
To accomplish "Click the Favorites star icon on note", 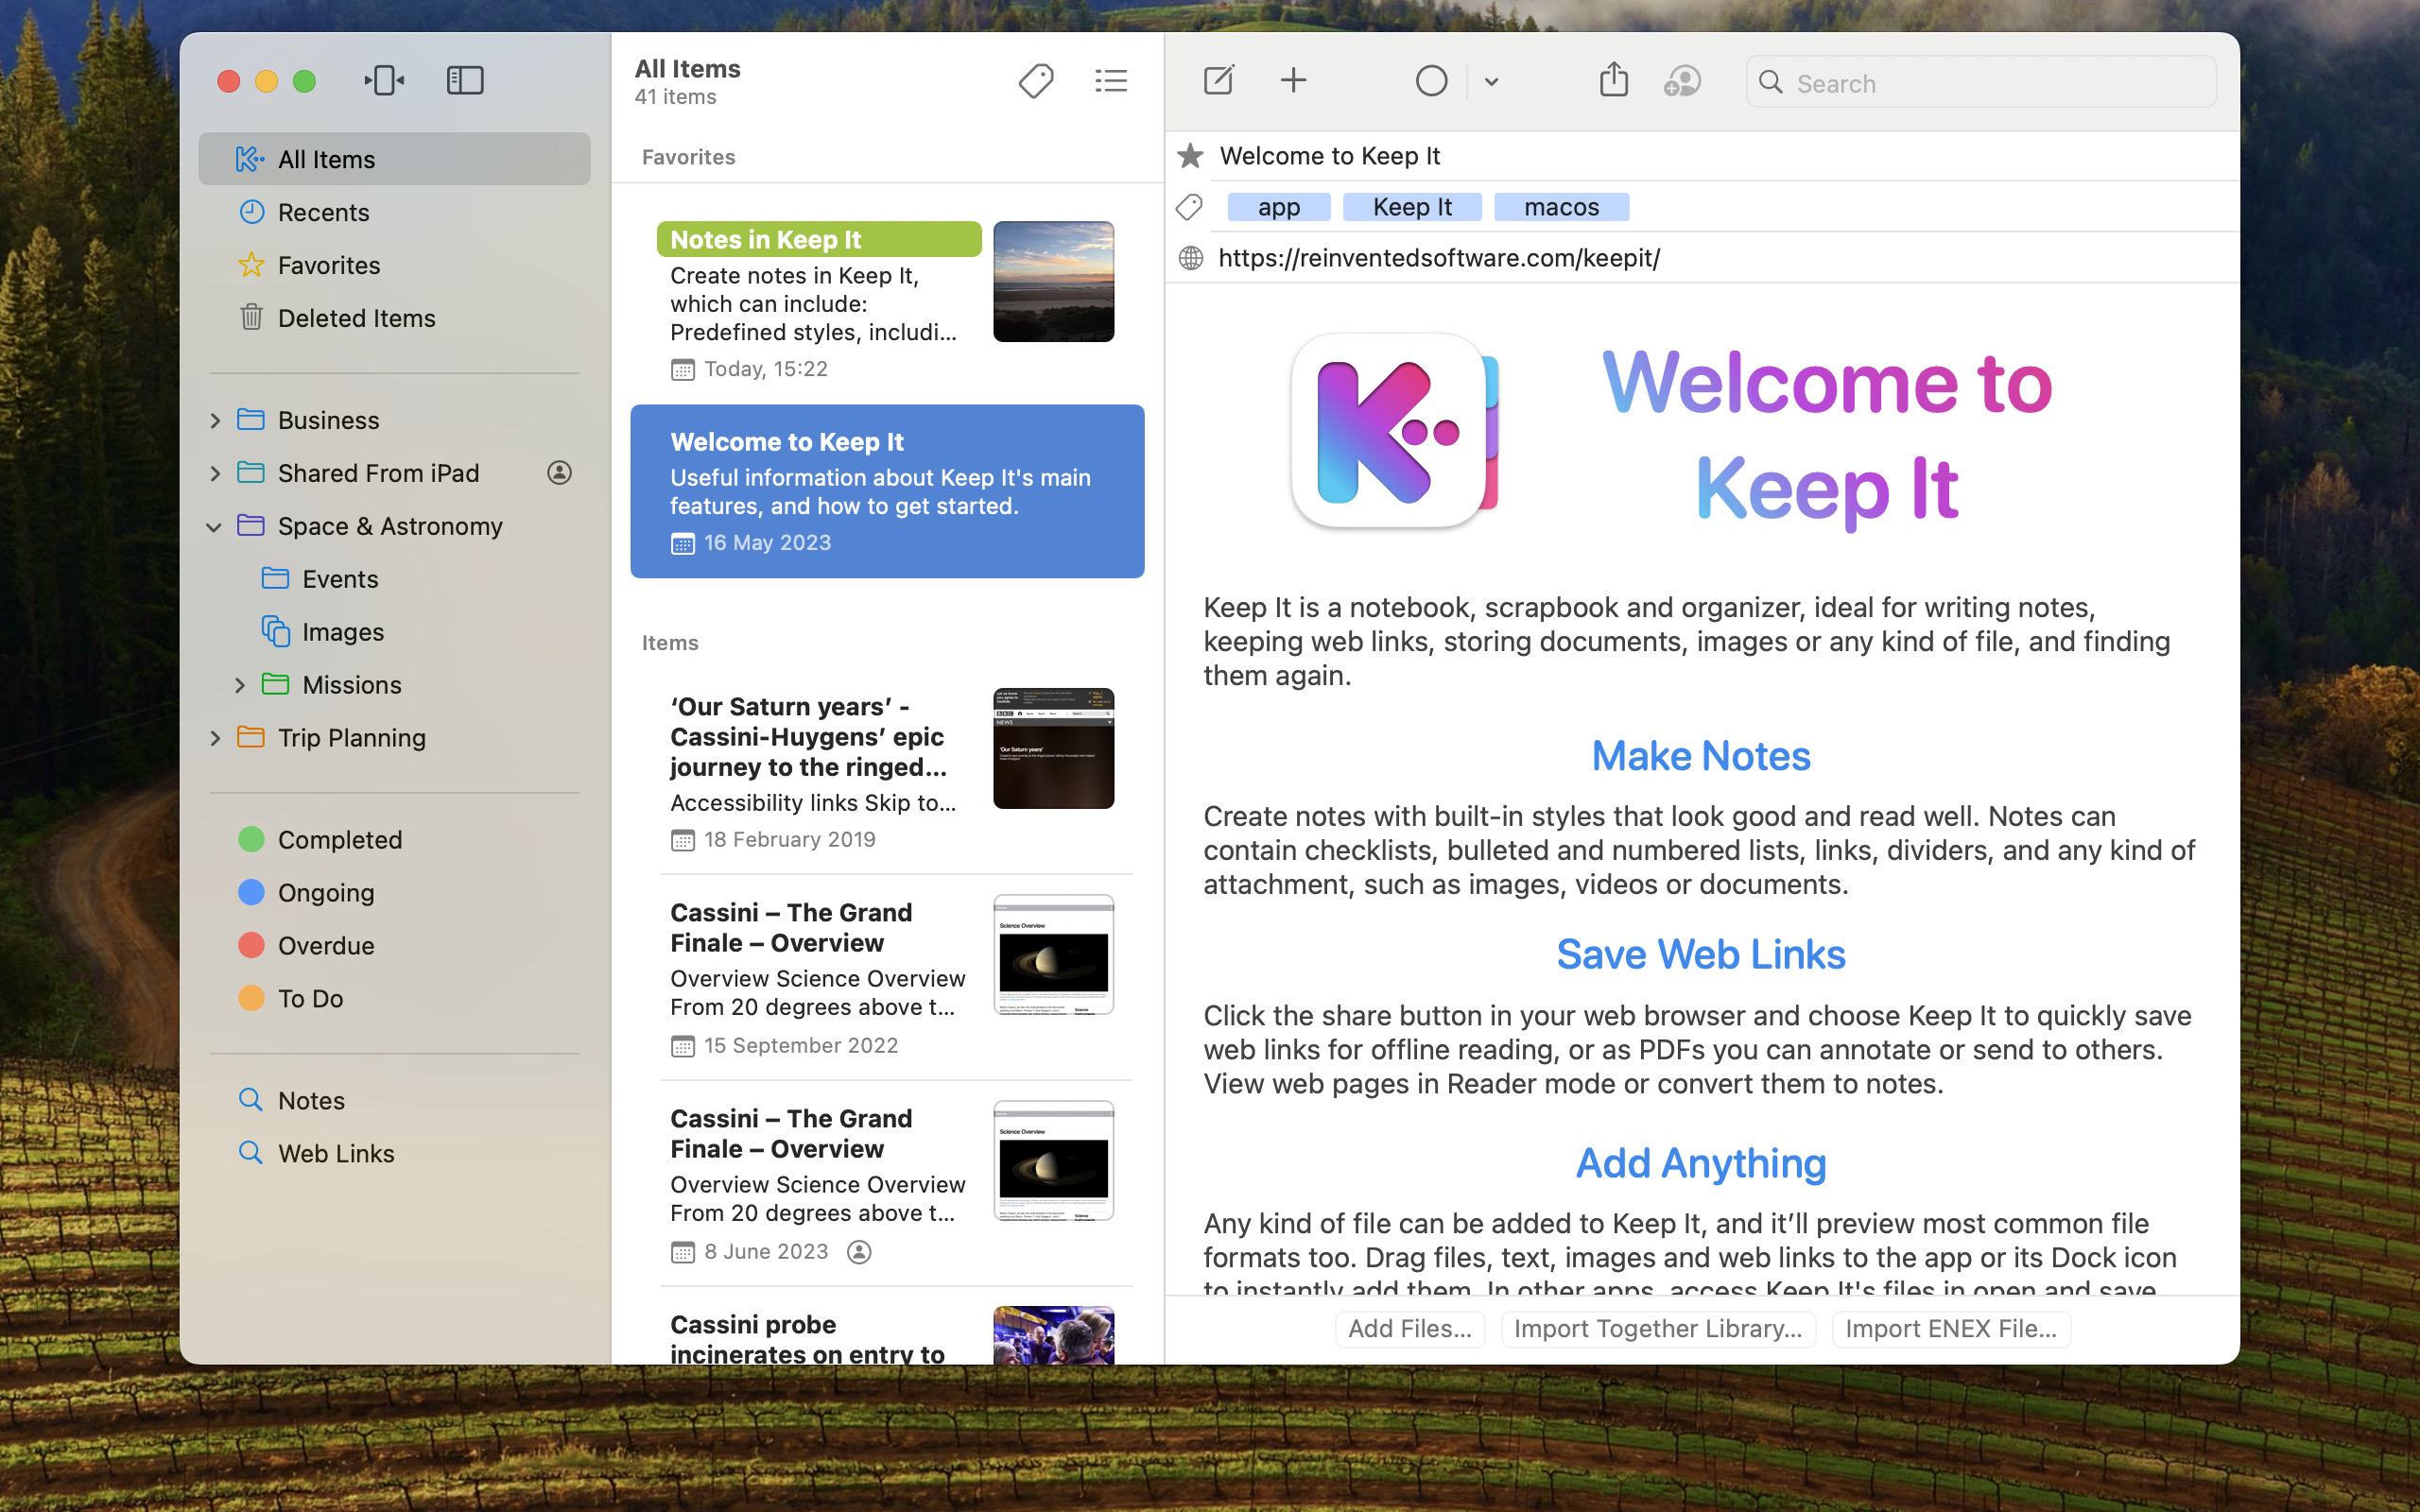I will click(1190, 155).
